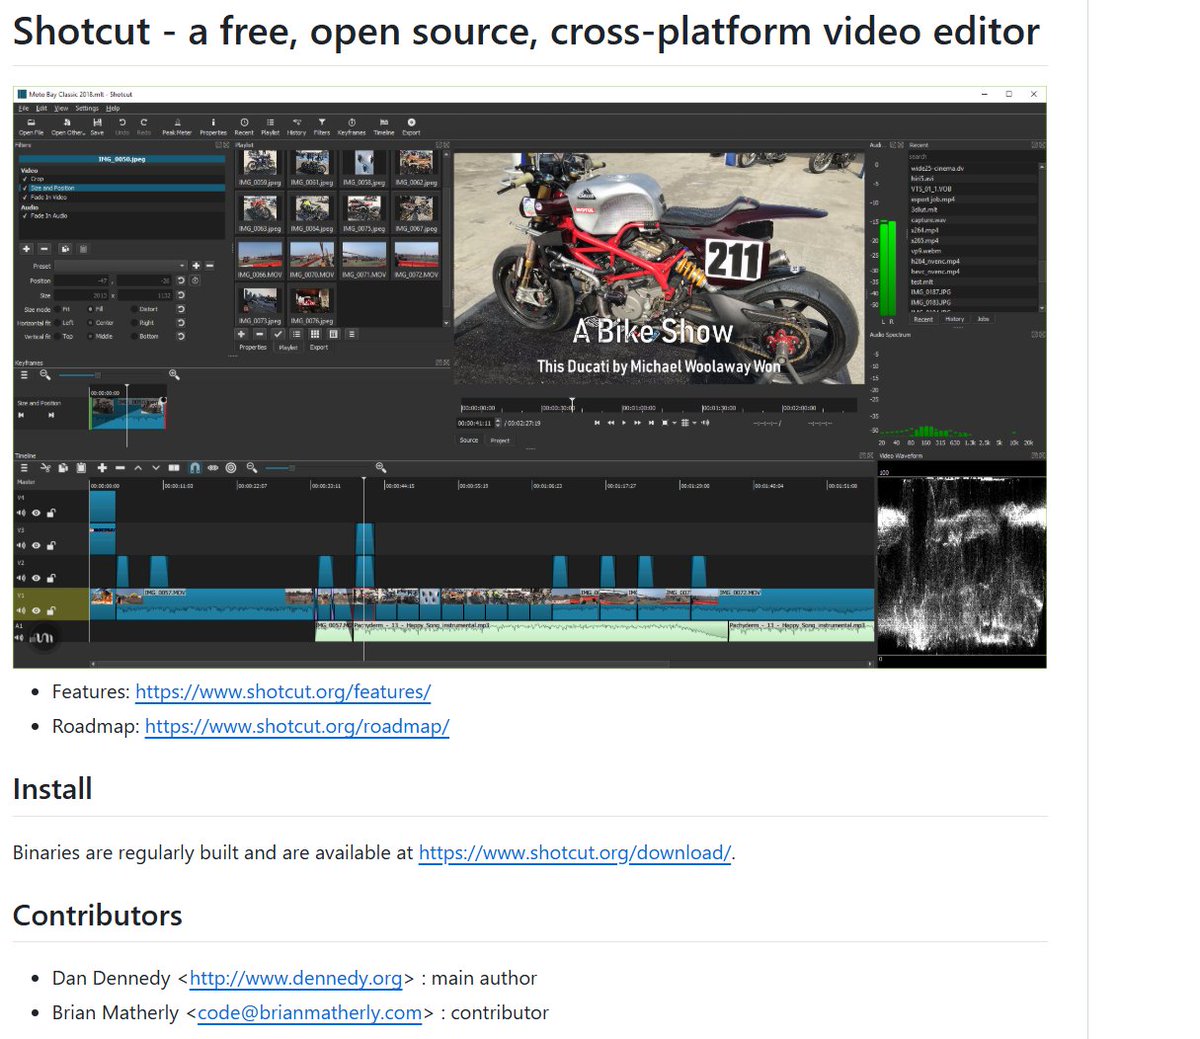
Task: Adjust the keyframes zoom slider
Action: pos(97,375)
